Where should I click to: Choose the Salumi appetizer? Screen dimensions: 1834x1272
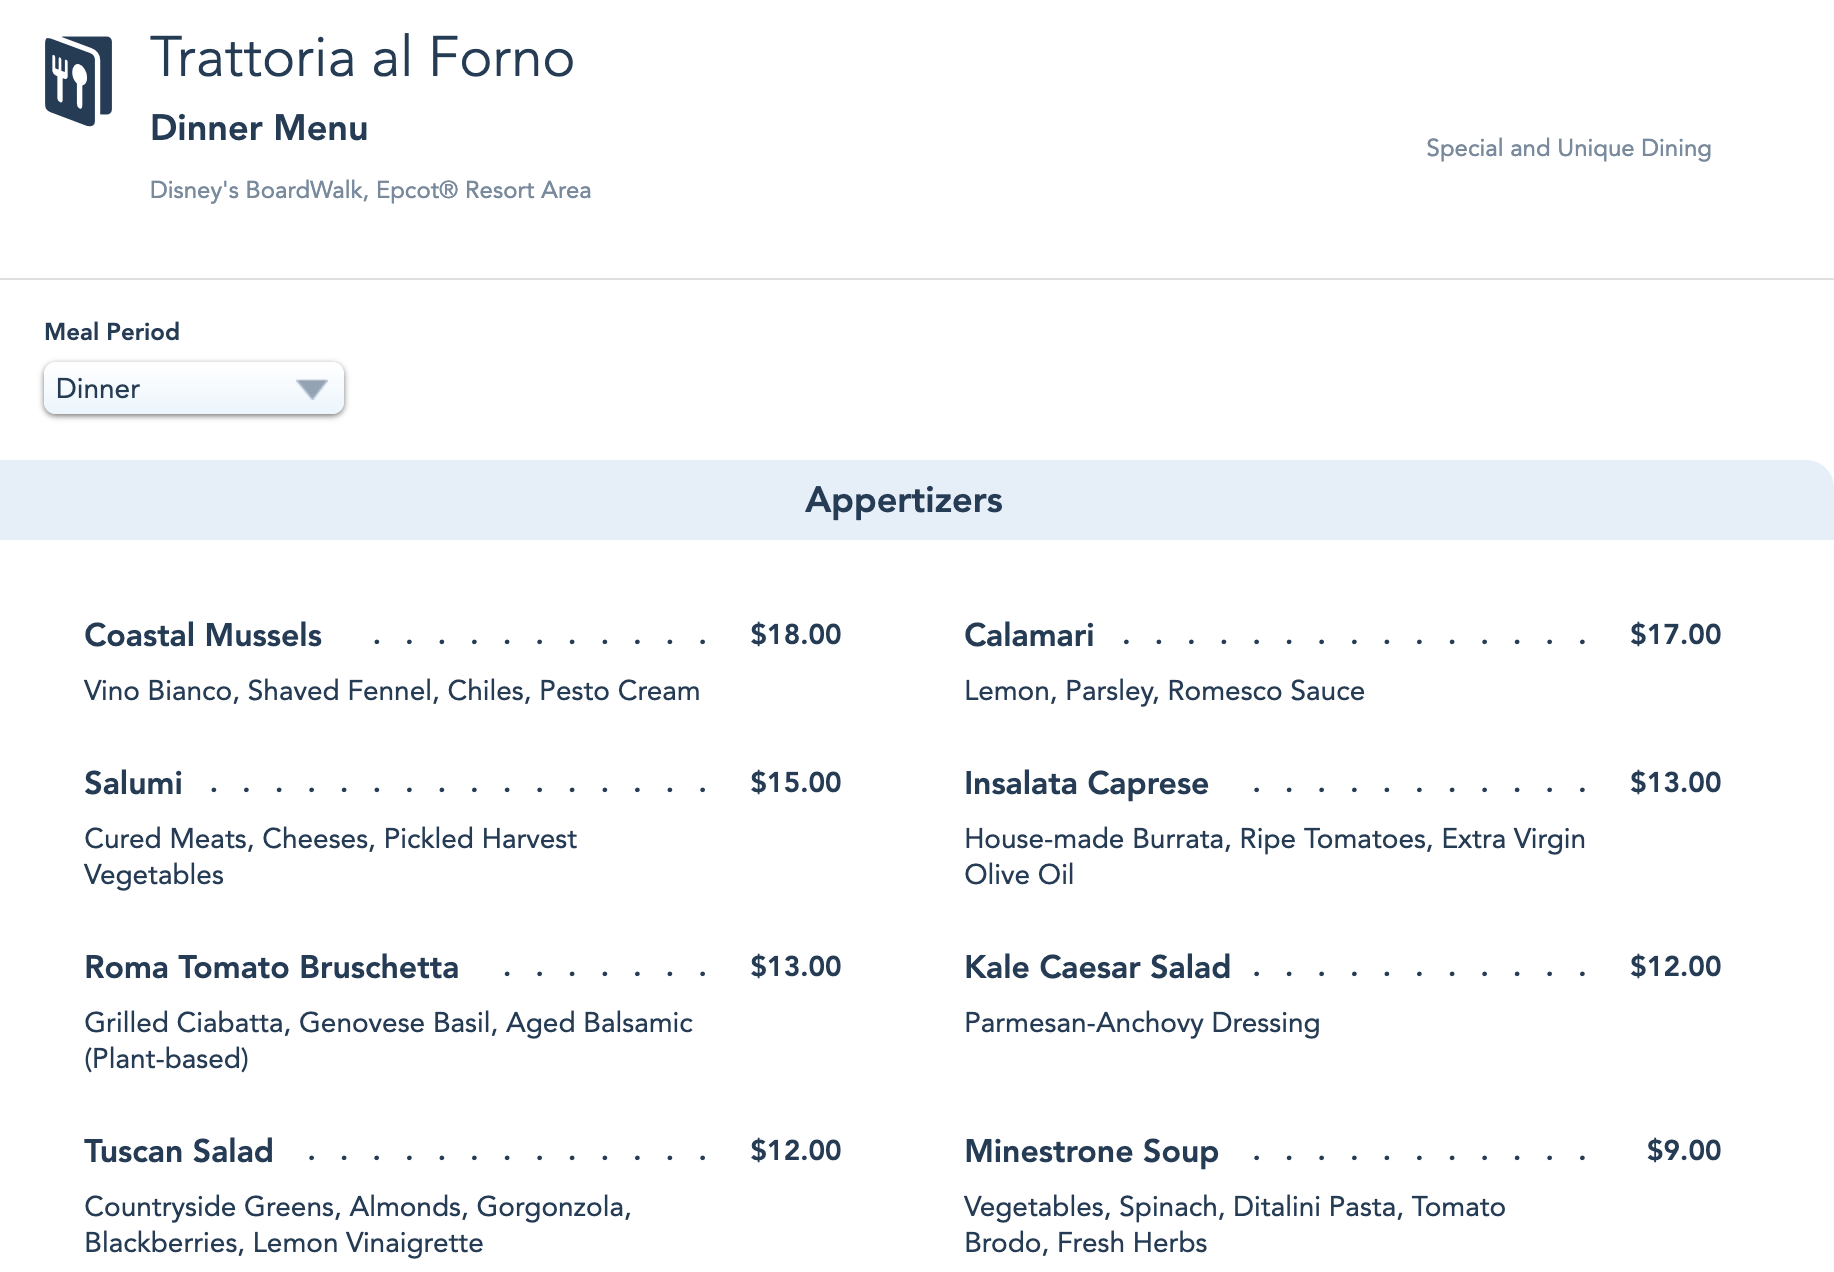pyautogui.click(x=133, y=783)
